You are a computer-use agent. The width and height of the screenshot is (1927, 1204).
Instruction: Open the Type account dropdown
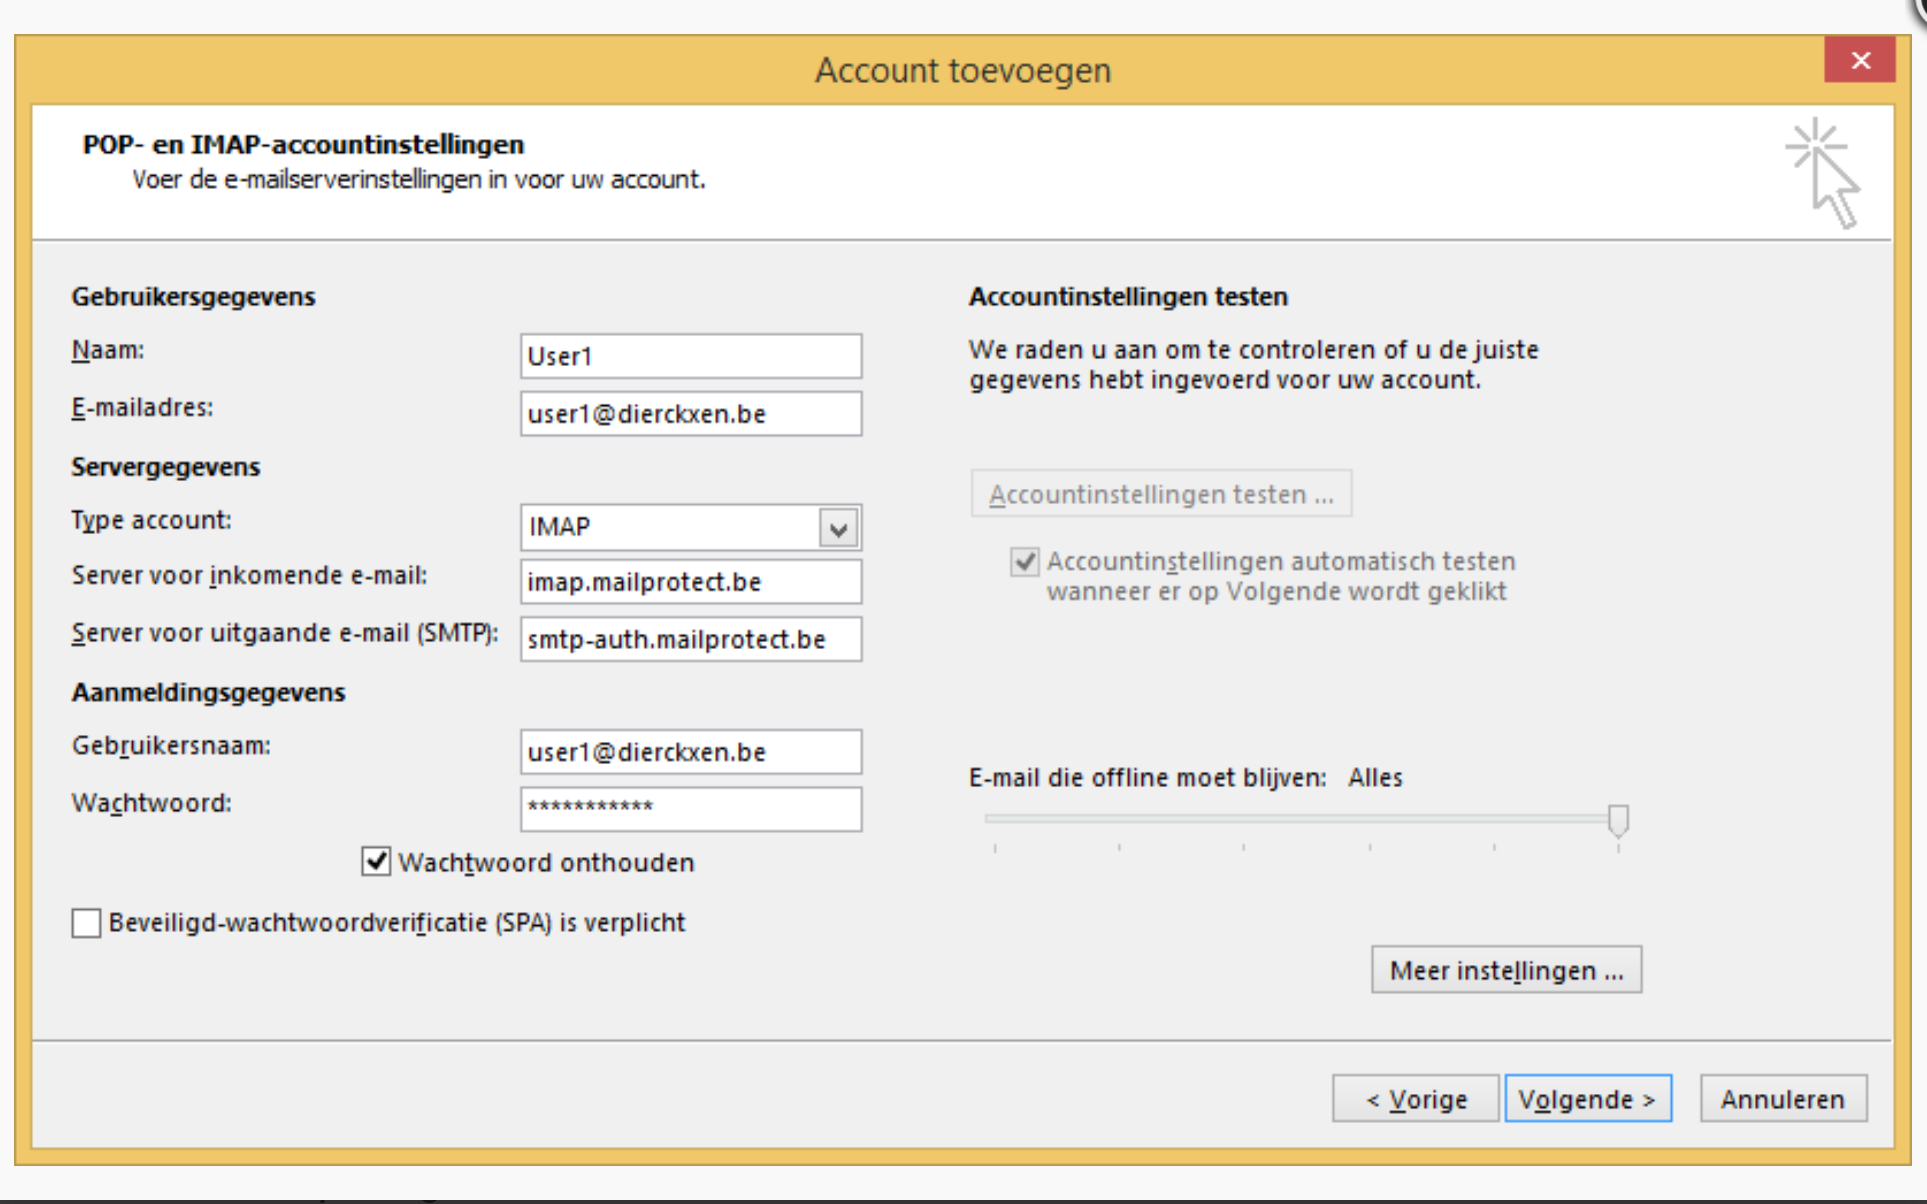838,527
